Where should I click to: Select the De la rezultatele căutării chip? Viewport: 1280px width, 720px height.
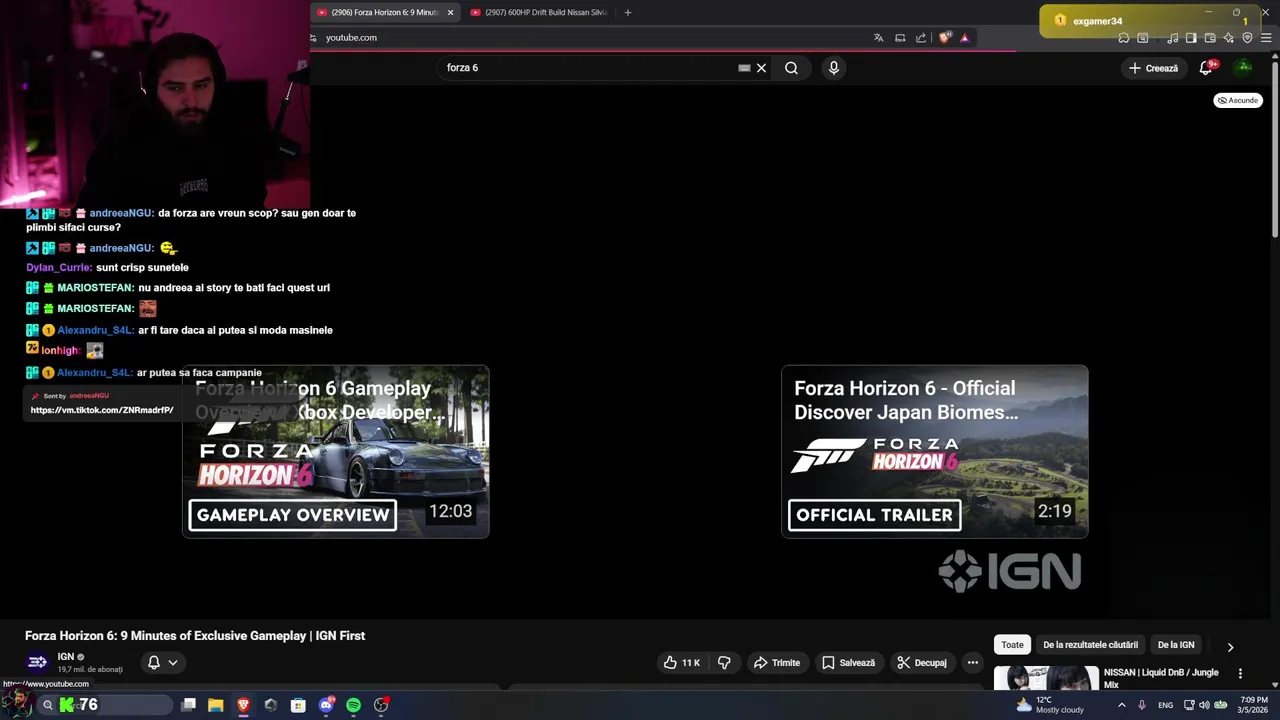(1090, 645)
